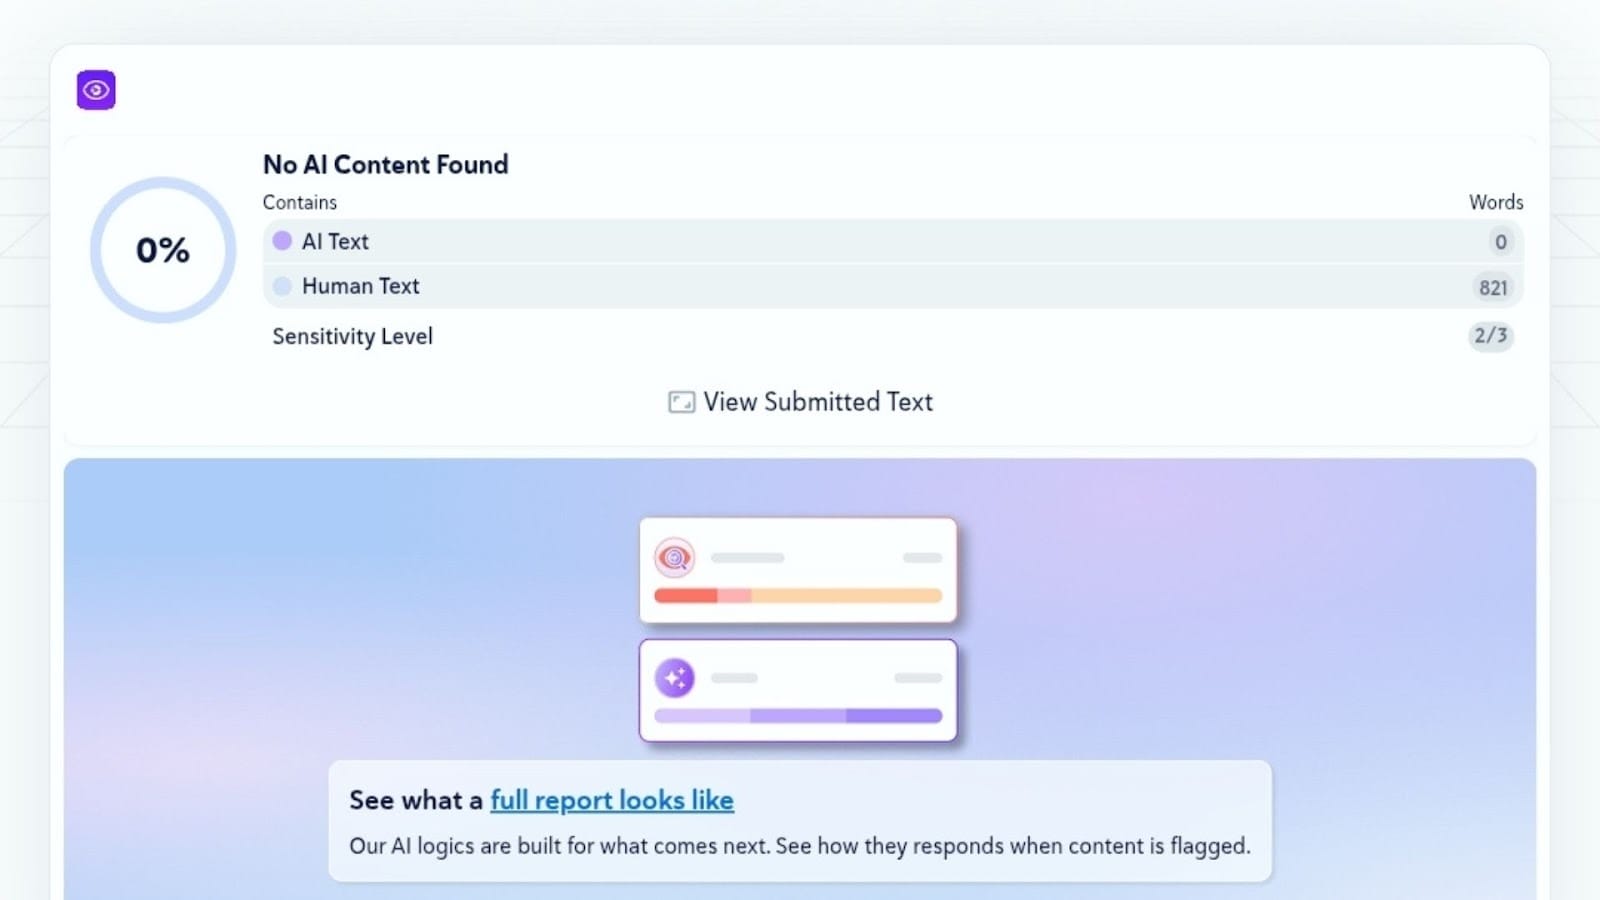The height and width of the screenshot is (900, 1600).
Task: Click the Words column header
Action: 1496,202
